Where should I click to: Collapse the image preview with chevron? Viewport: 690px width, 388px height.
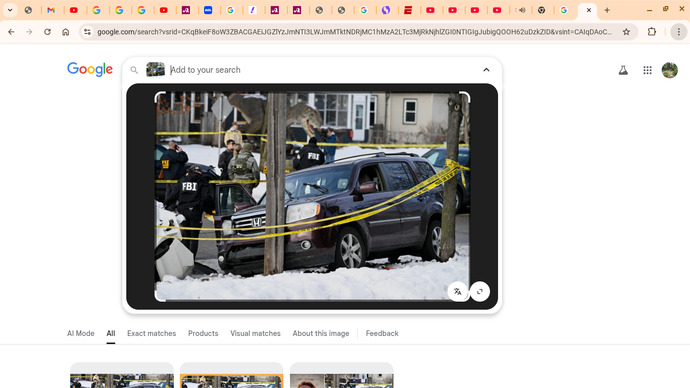pyautogui.click(x=486, y=70)
